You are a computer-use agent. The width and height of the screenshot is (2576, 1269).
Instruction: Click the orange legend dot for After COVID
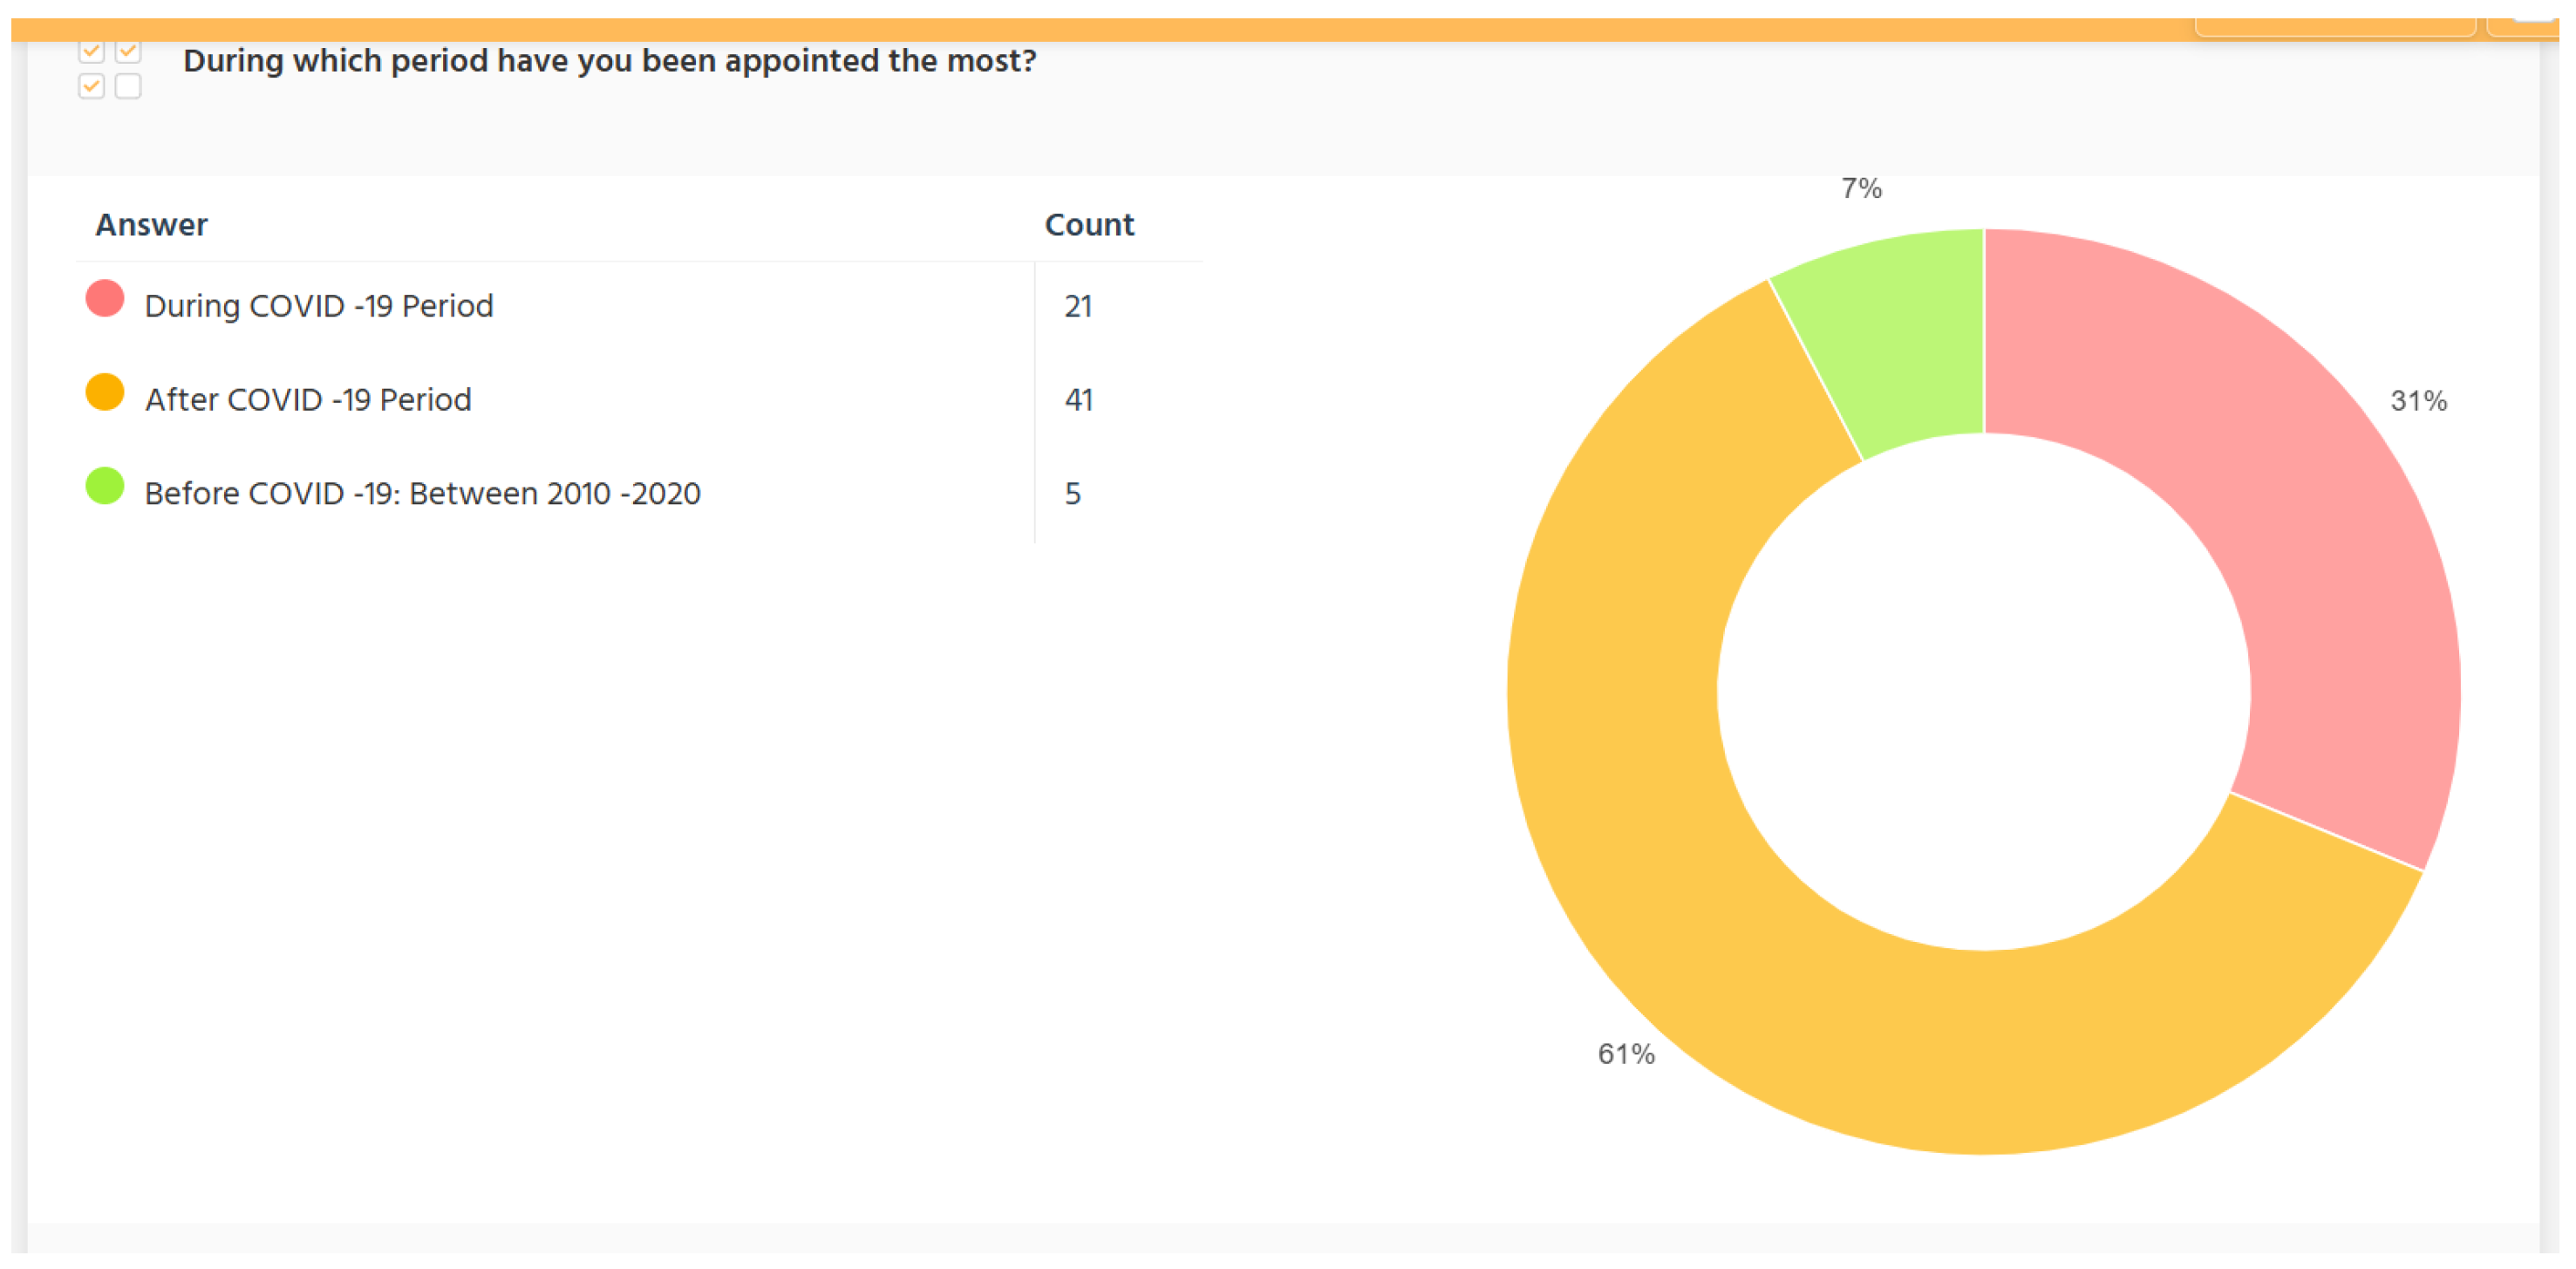(x=105, y=393)
